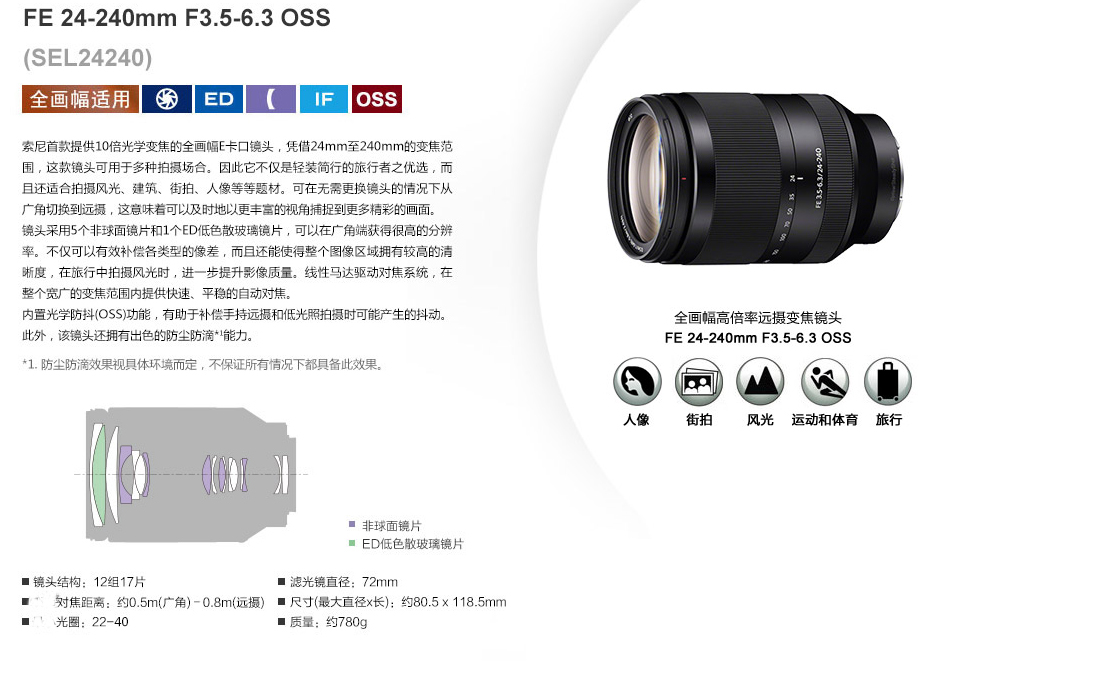Select the IF internal focus badge
The width and height of the screenshot is (1103, 689).
[x=324, y=99]
